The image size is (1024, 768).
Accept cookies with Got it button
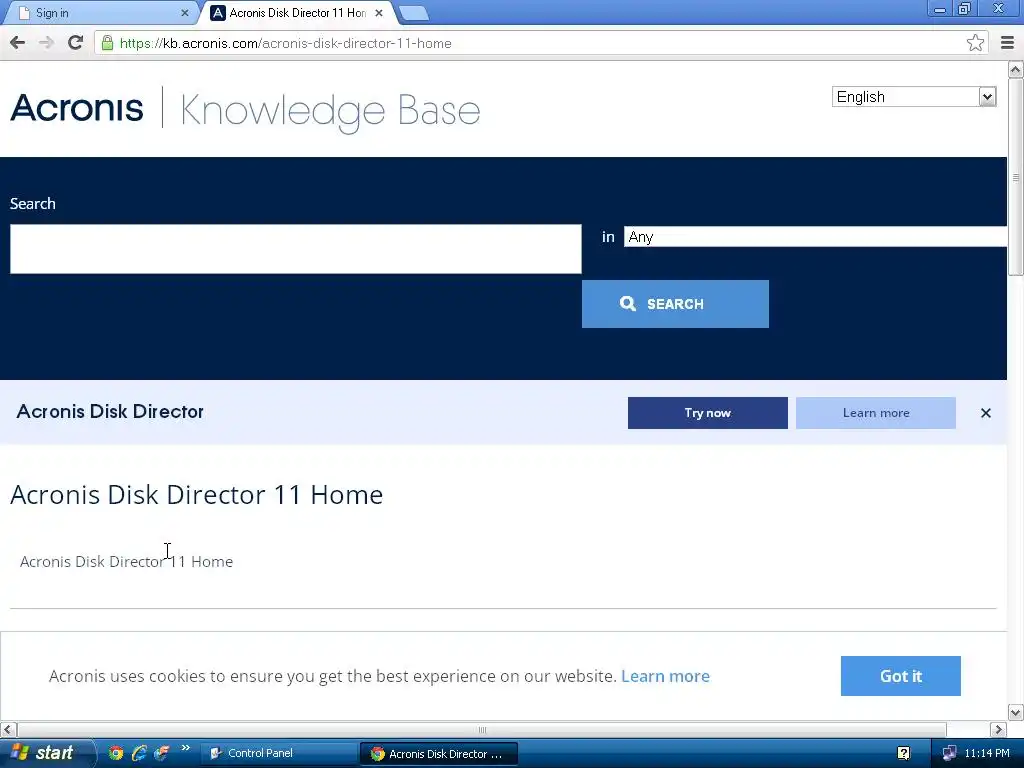901,676
